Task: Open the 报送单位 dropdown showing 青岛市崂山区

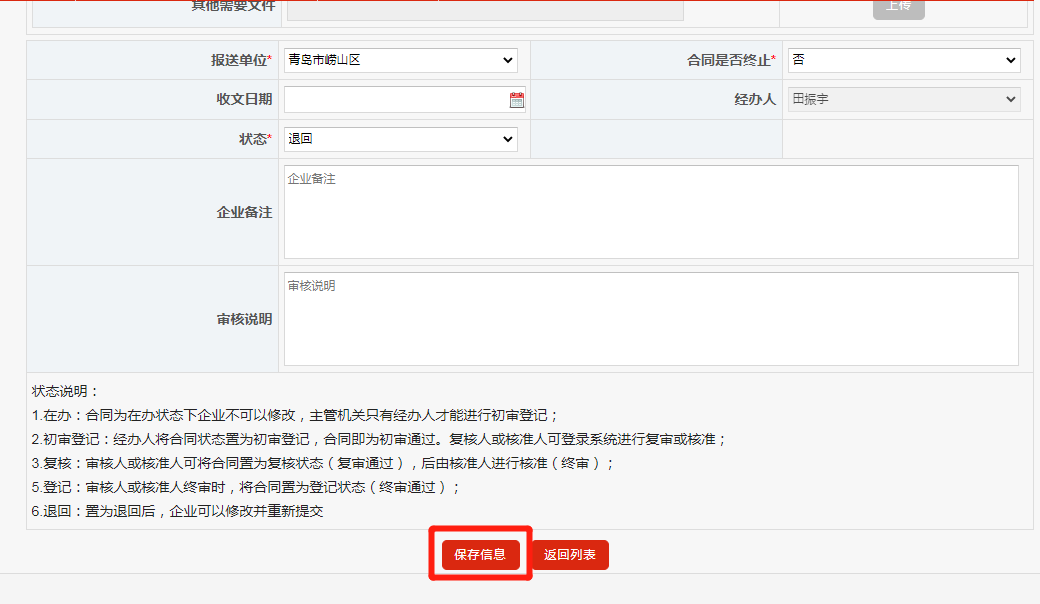Action: pyautogui.click(x=401, y=60)
